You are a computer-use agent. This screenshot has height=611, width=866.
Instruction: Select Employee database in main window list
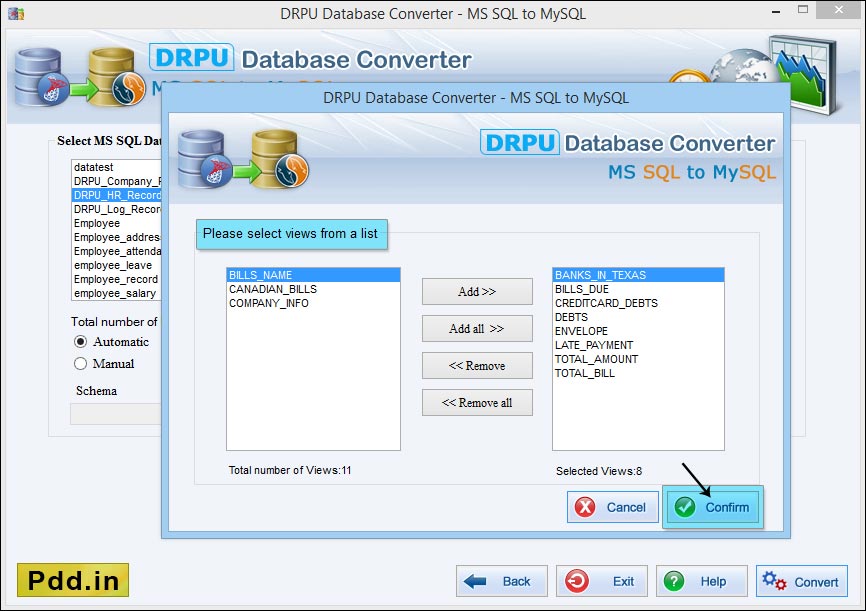[117, 223]
